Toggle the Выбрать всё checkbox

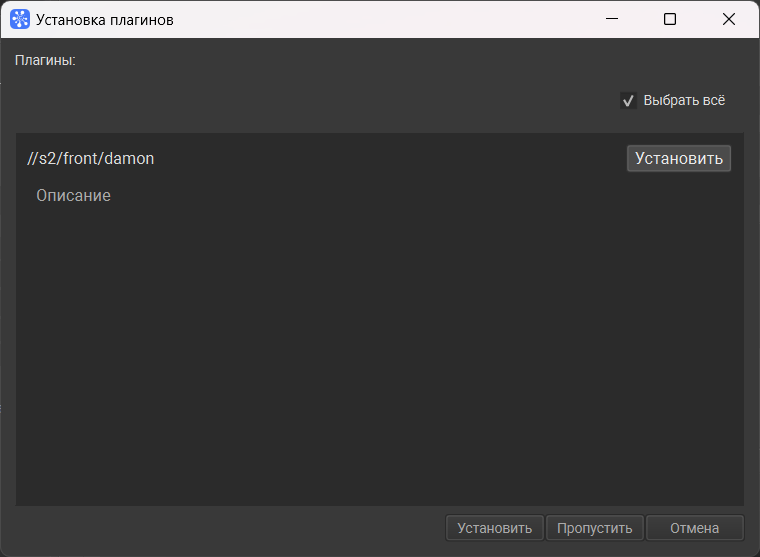[x=628, y=101]
